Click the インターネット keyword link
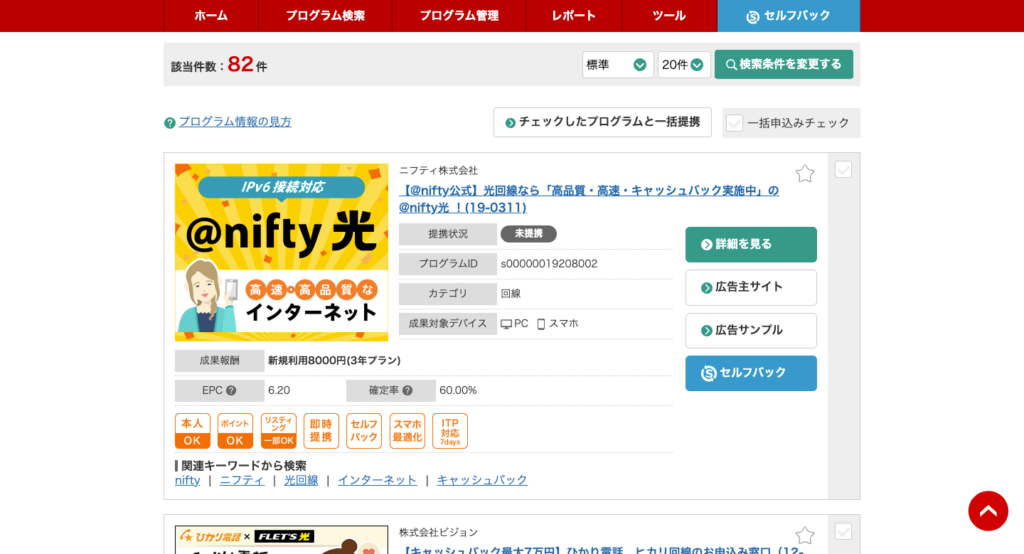Viewport: 1024px width, 554px height. pos(377,480)
